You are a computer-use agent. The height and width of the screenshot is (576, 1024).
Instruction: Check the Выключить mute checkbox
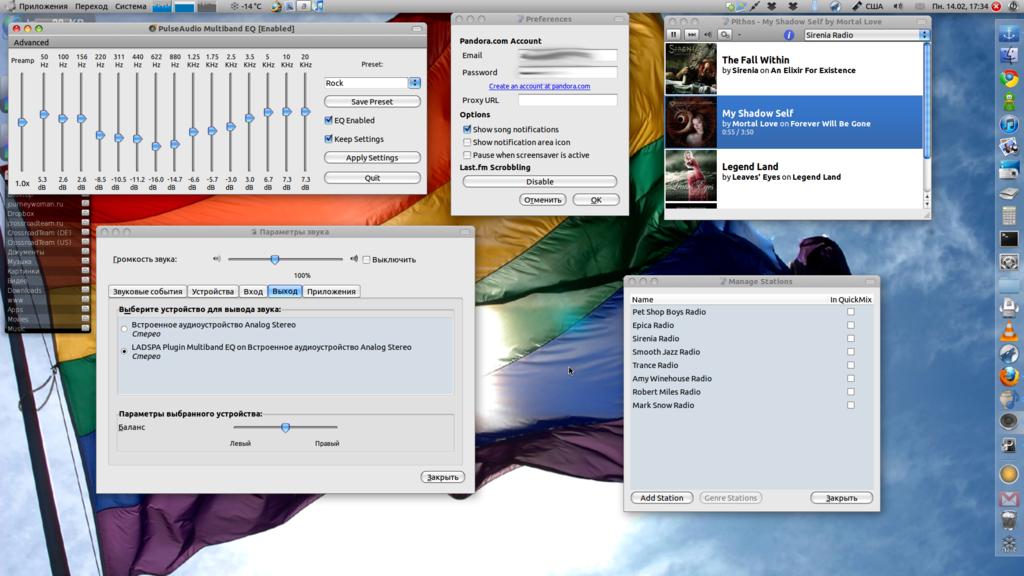point(366,259)
